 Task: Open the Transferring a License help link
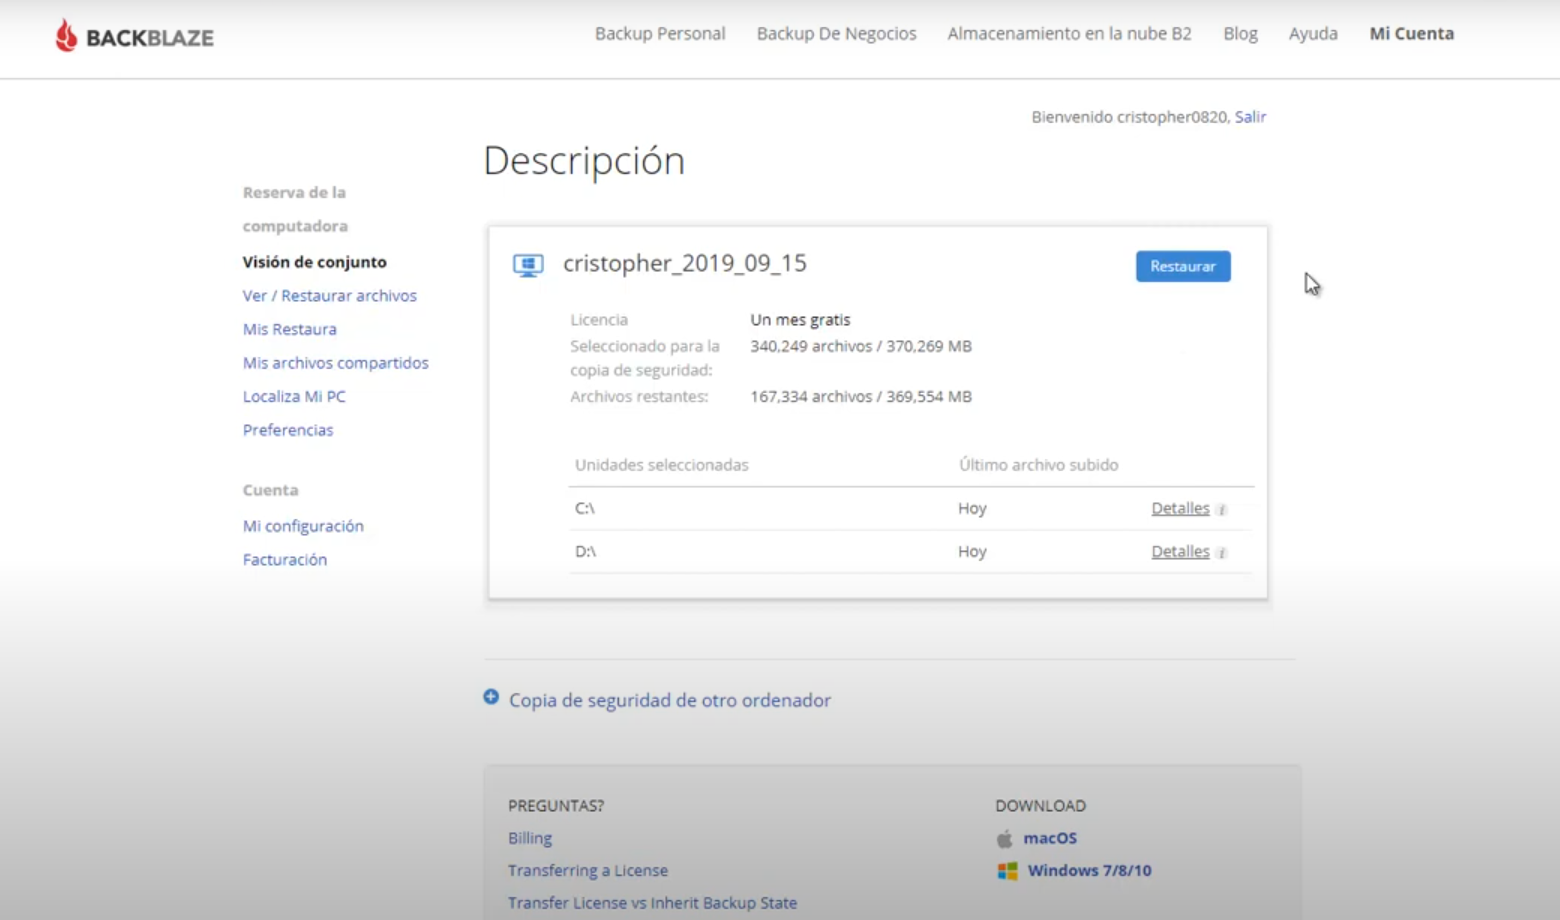click(x=587, y=871)
